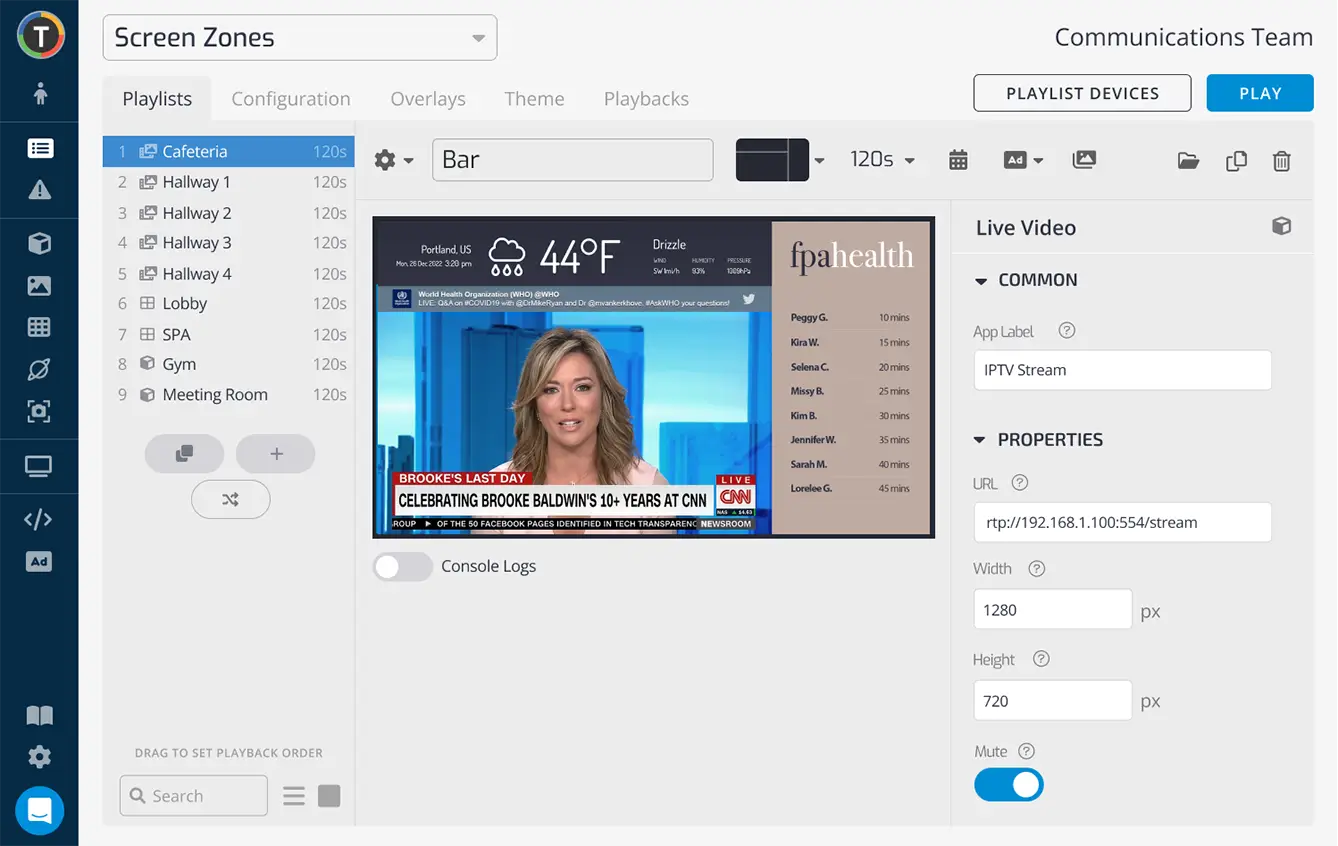Open the media image icon in sidebar
The image size is (1338, 846).
40,285
